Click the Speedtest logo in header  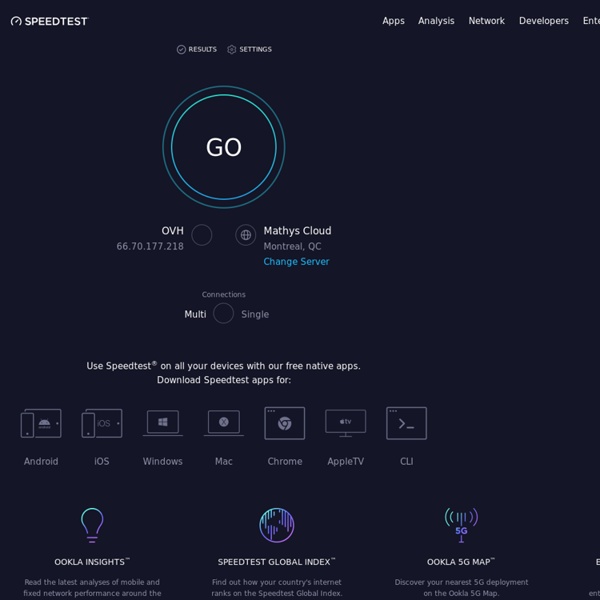(x=49, y=21)
